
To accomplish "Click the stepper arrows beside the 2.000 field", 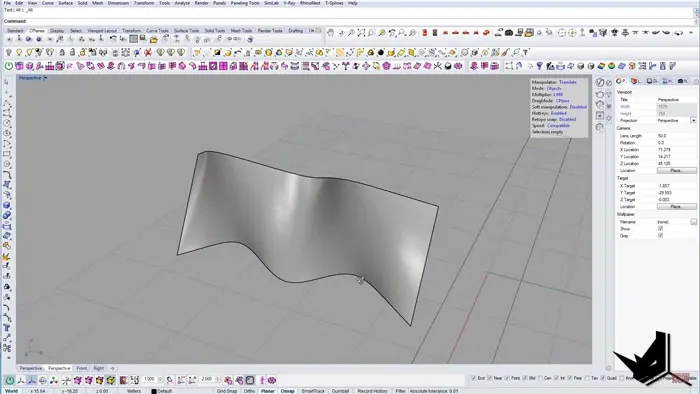I will [x=217, y=379].
